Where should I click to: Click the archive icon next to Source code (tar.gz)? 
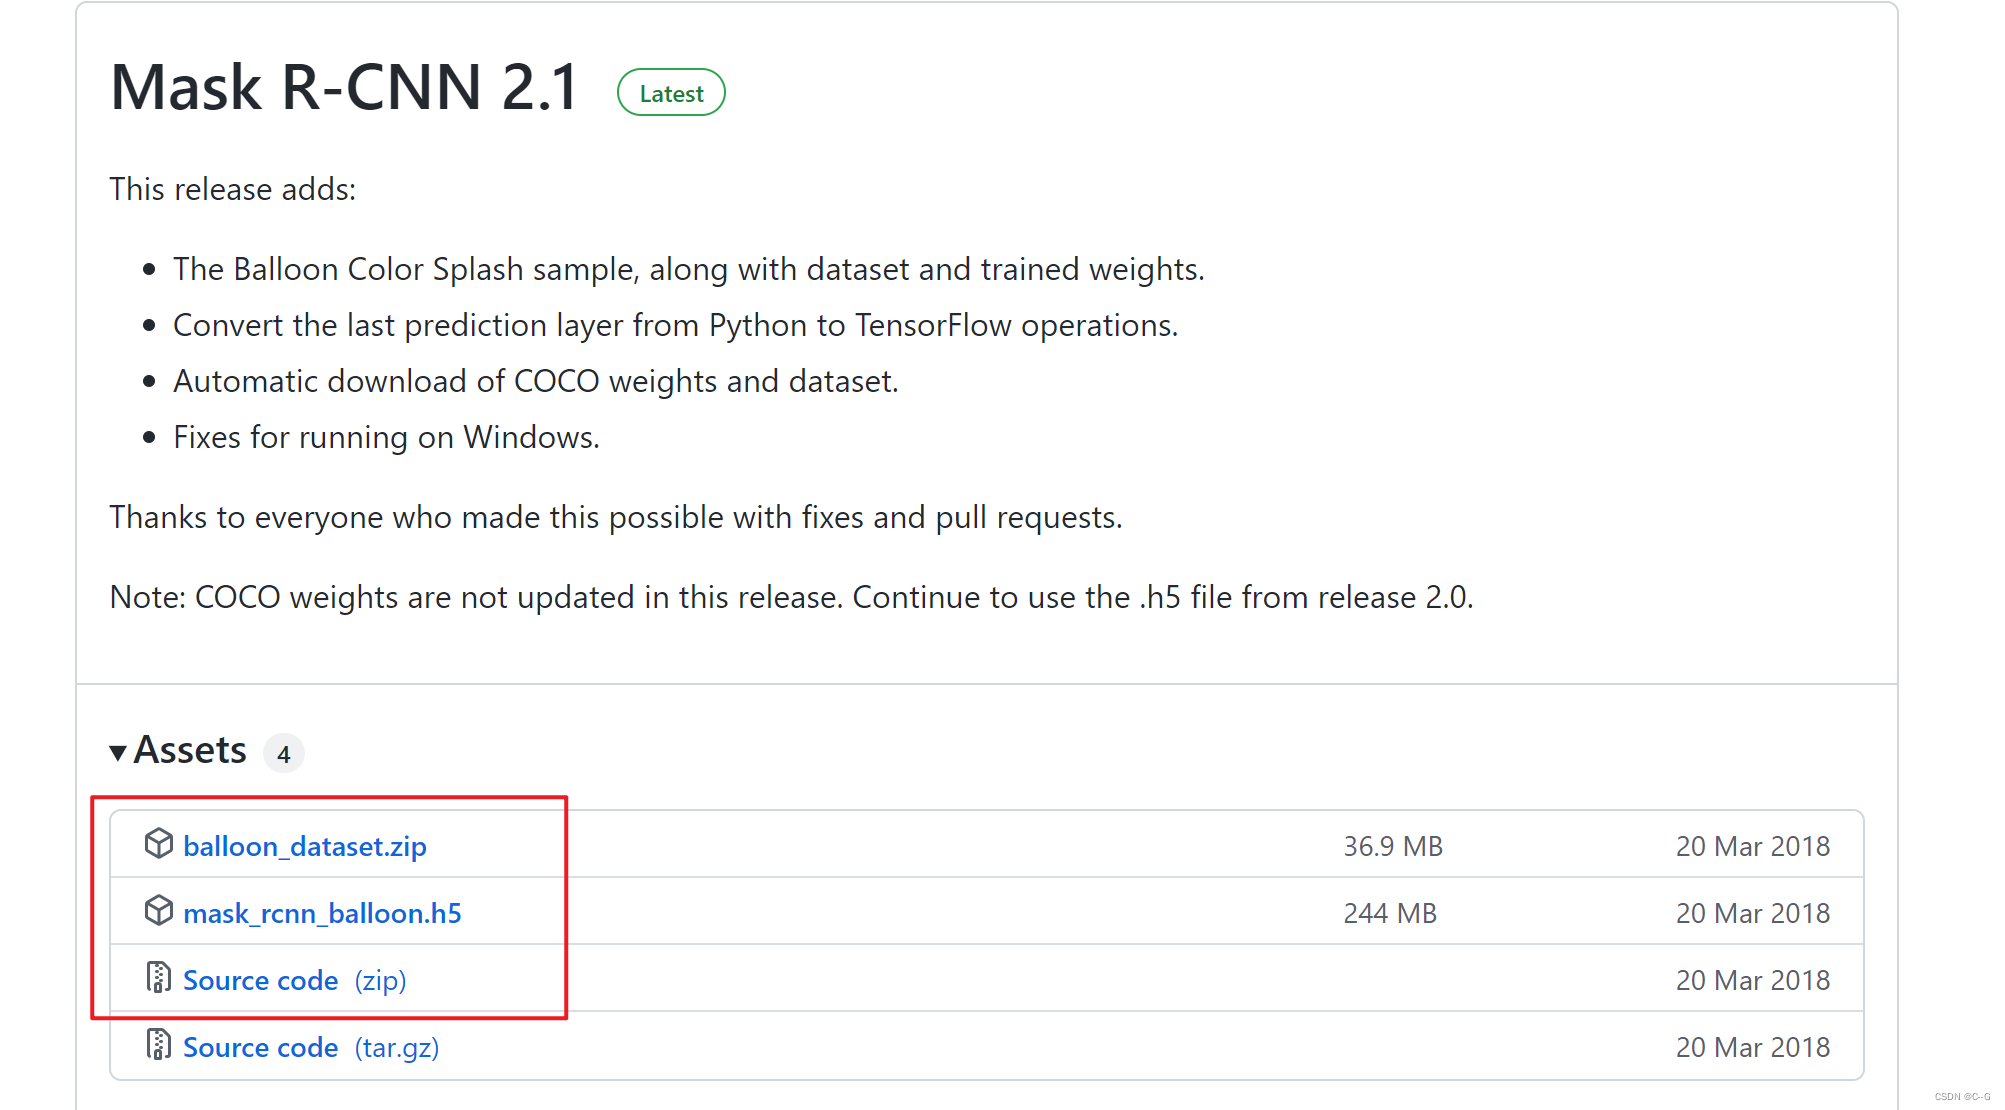[158, 1045]
